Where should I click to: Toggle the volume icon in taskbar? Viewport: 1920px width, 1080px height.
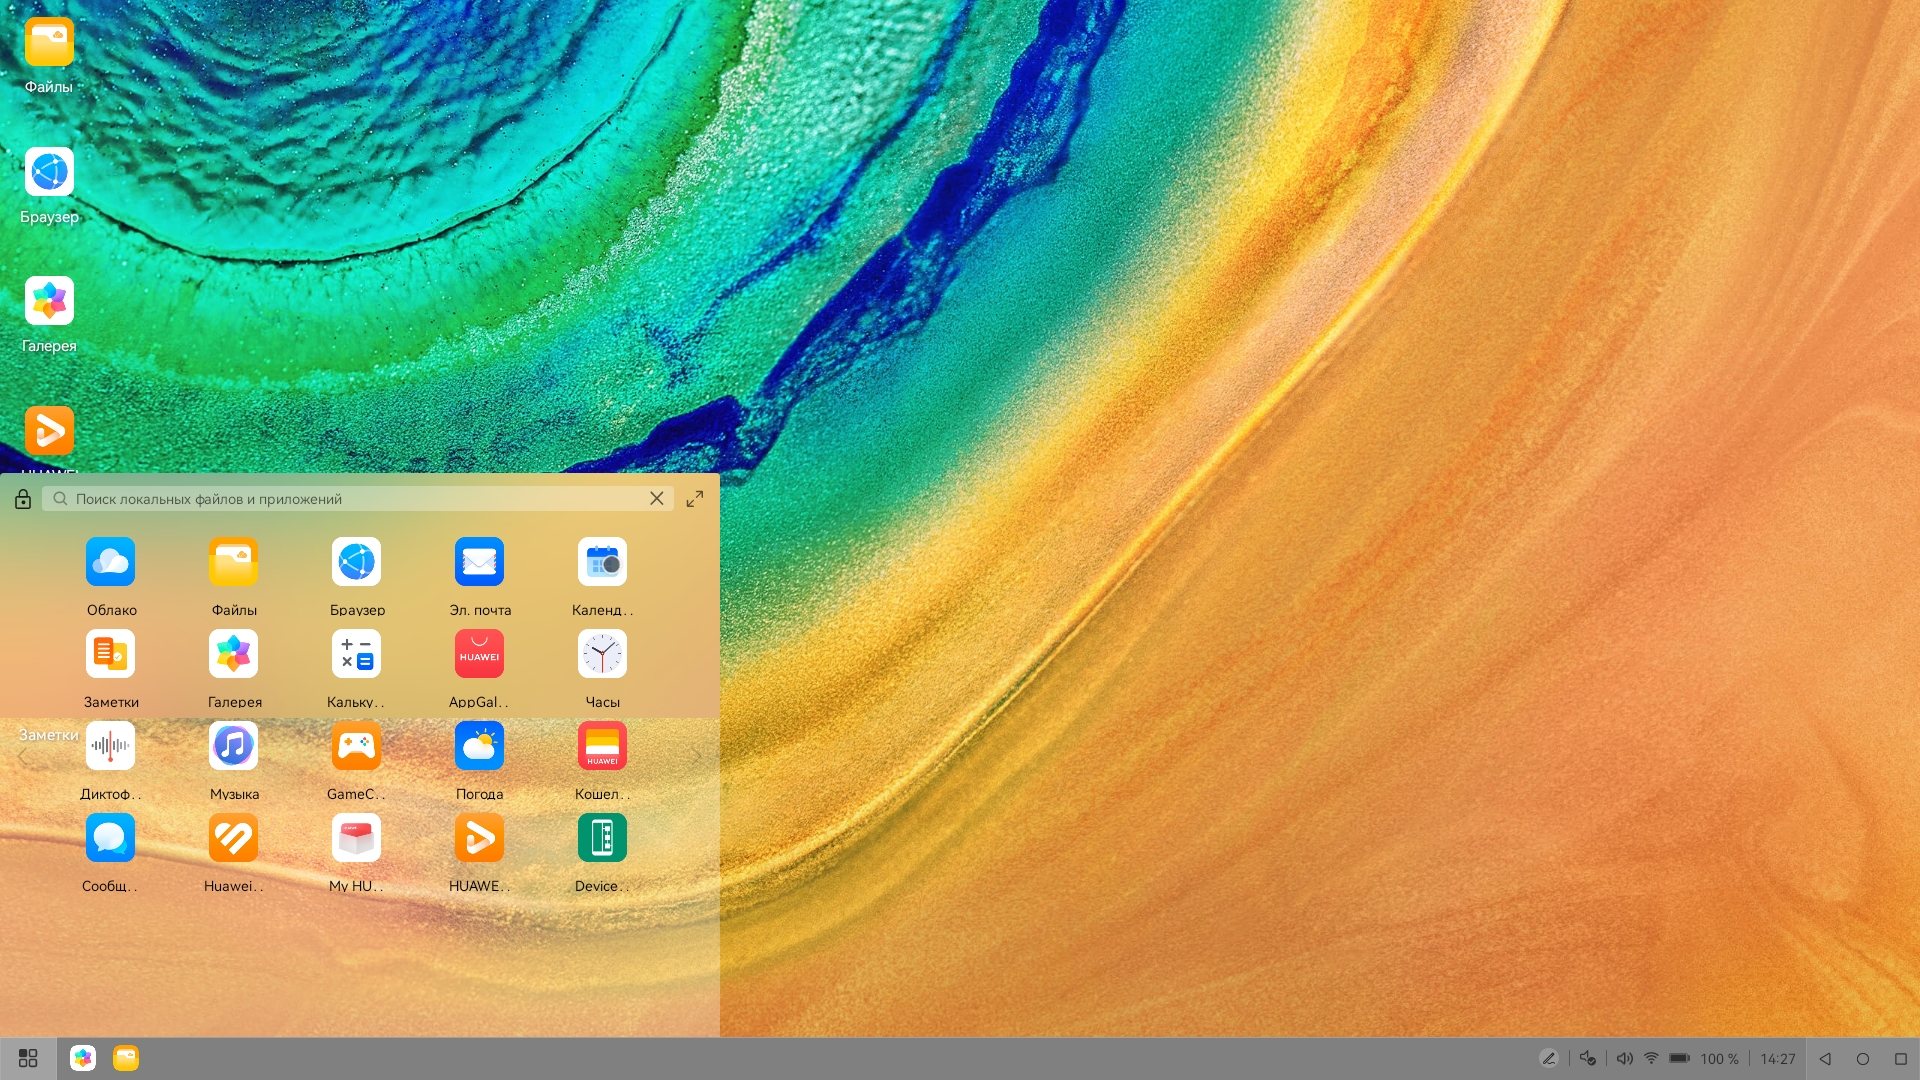pos(1624,1058)
